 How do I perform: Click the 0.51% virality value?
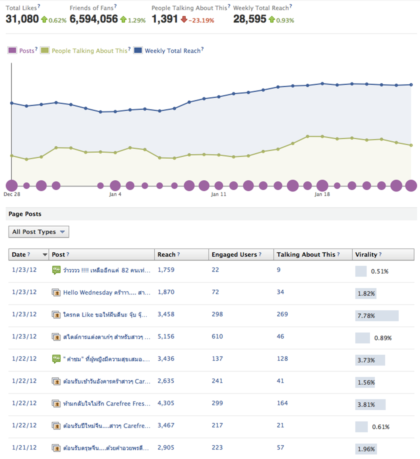380,271
